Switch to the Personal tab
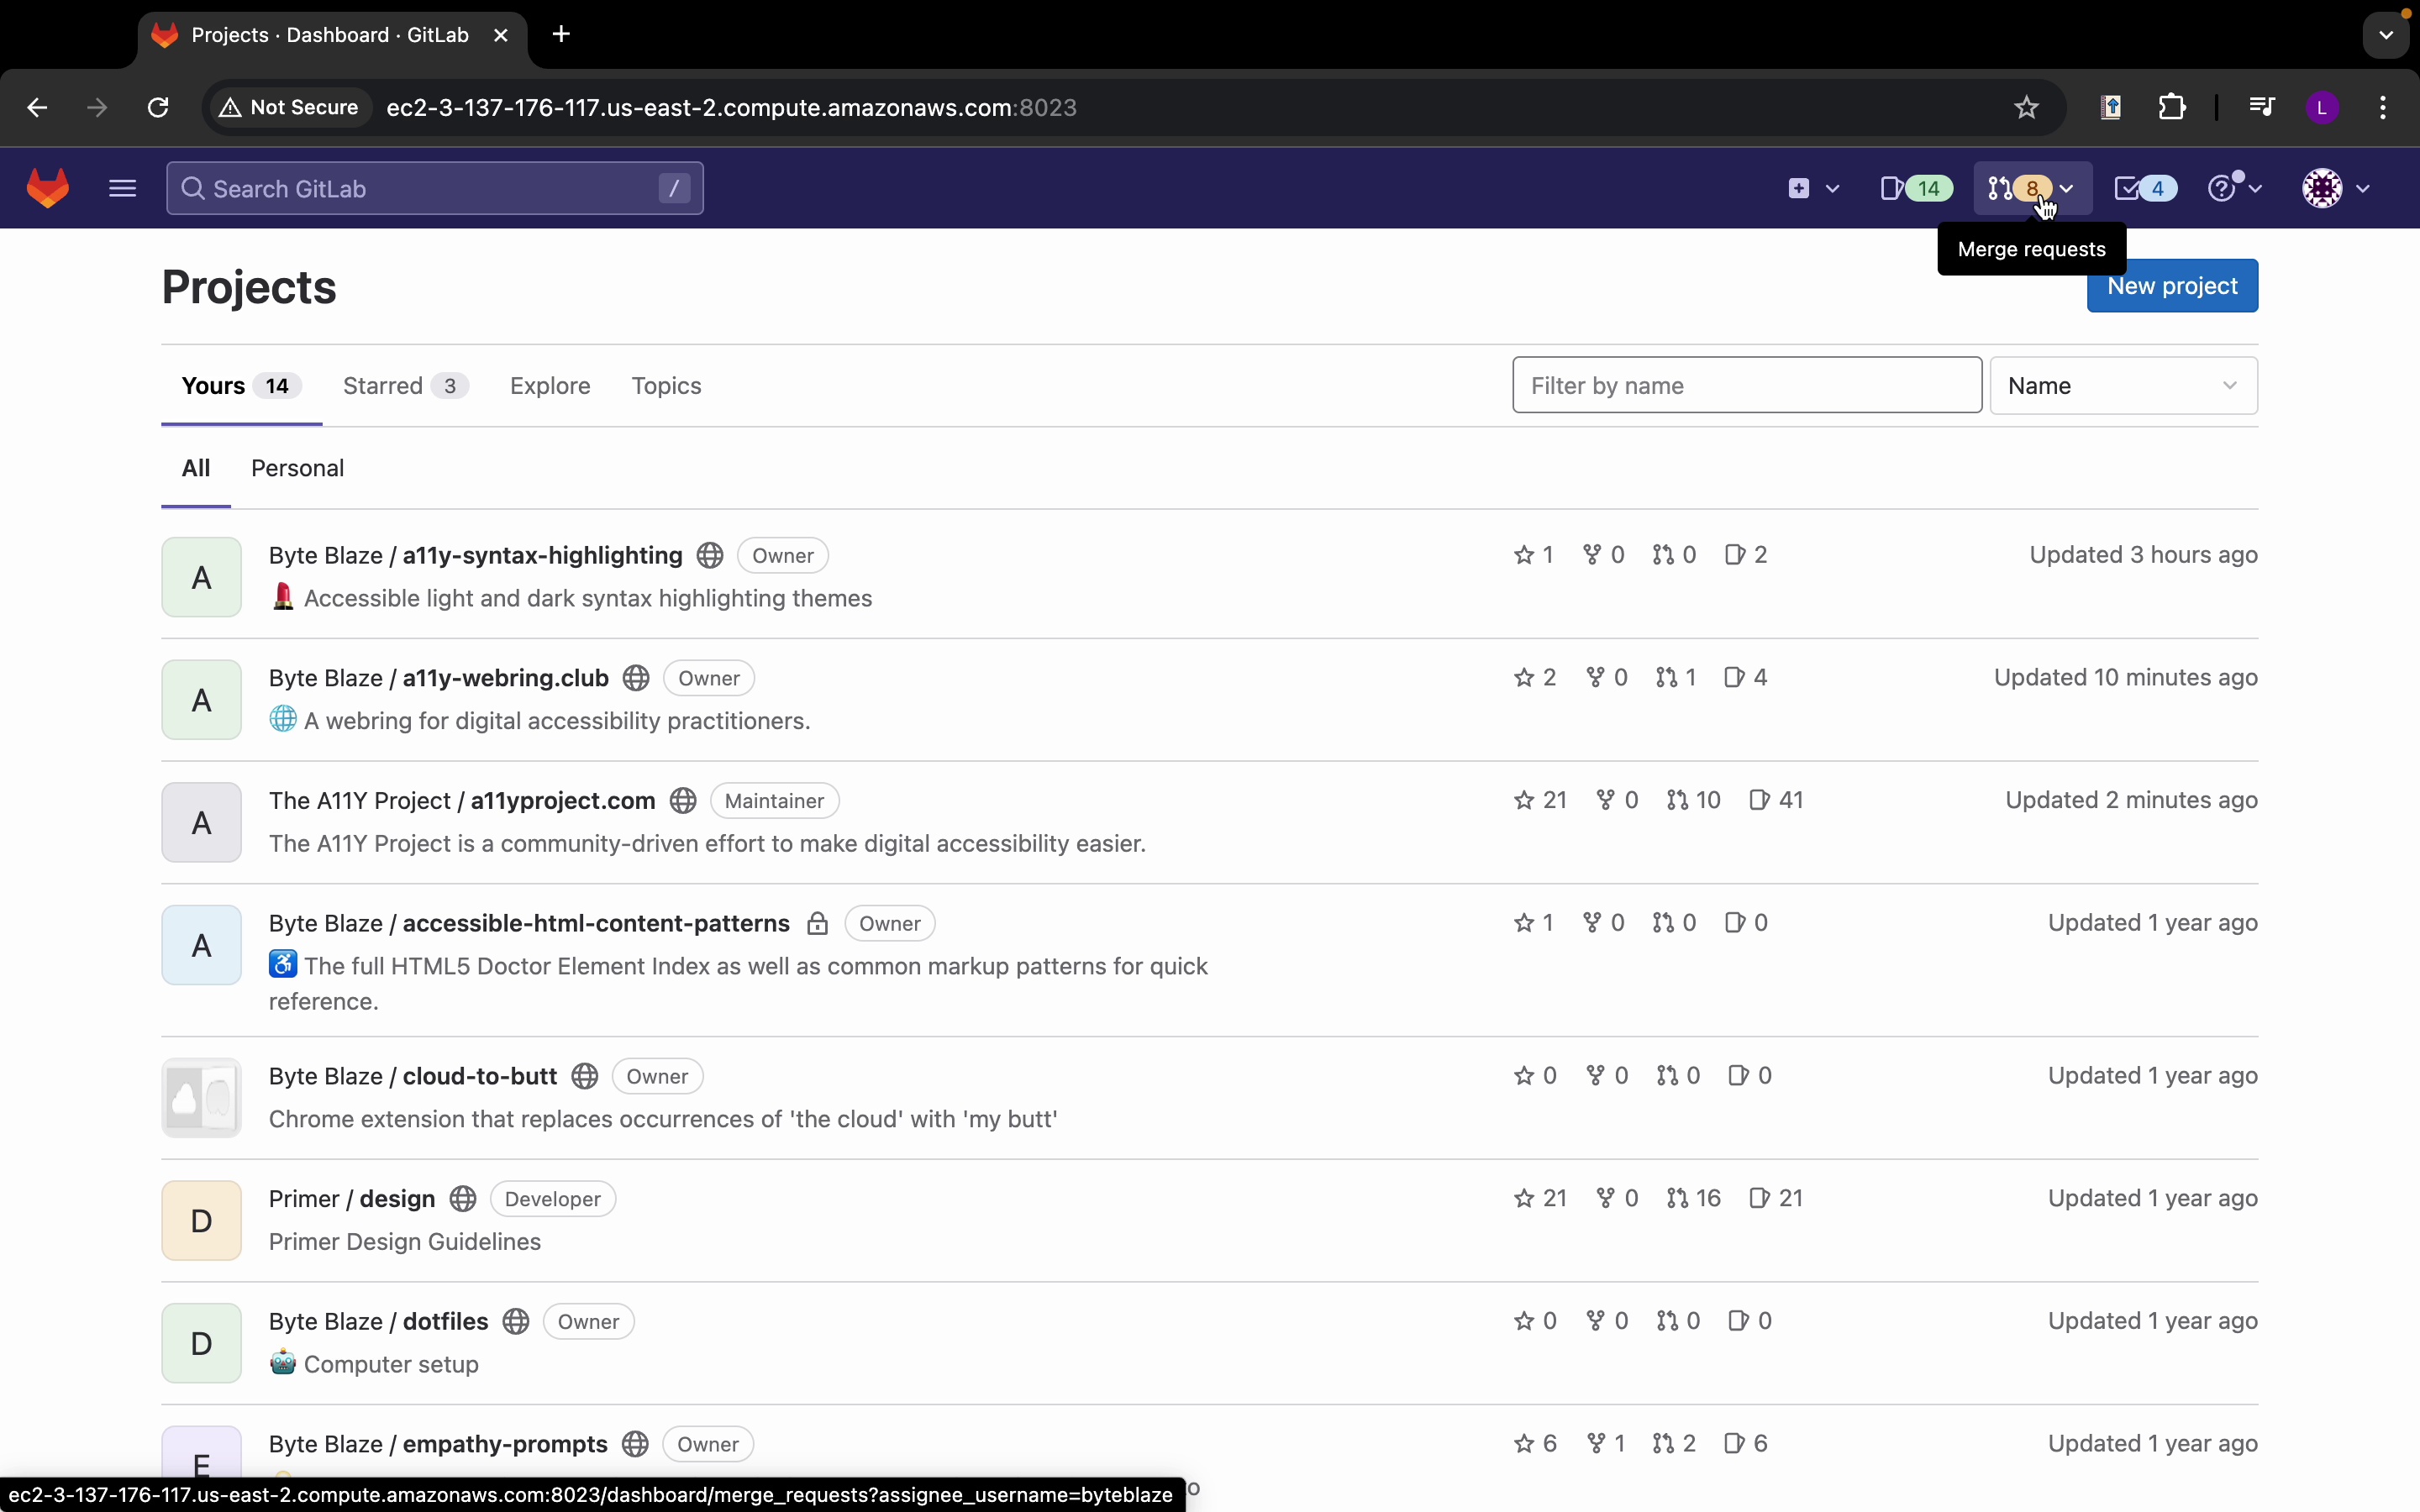This screenshot has height=1512, width=2420. (297, 468)
